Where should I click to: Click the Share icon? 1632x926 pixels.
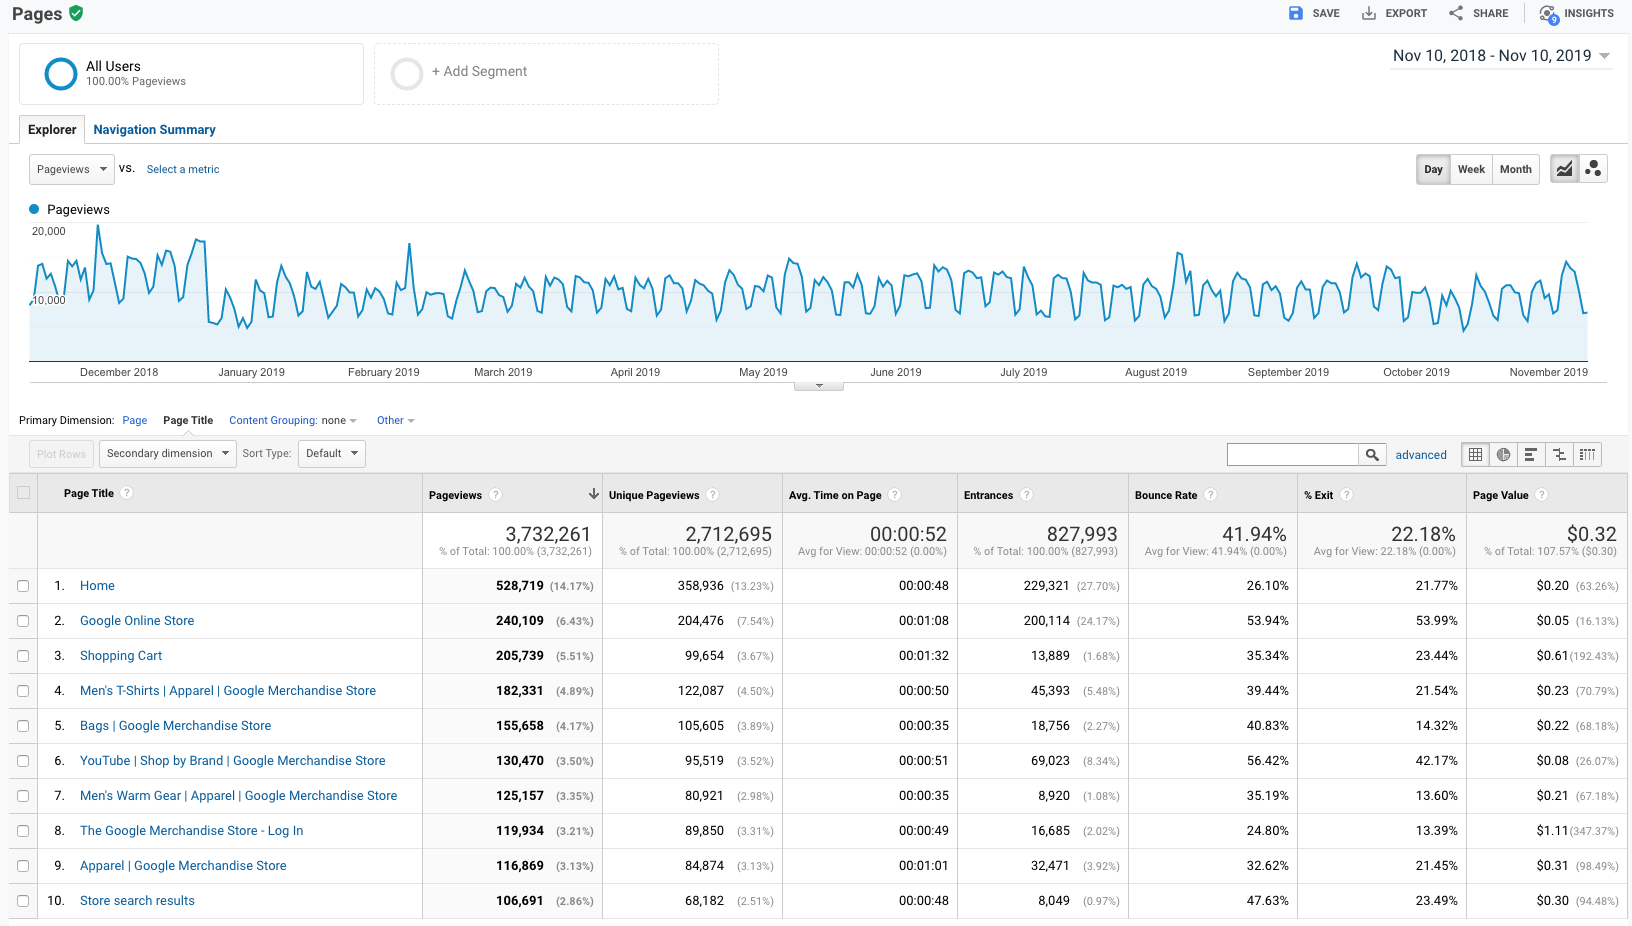[1456, 13]
